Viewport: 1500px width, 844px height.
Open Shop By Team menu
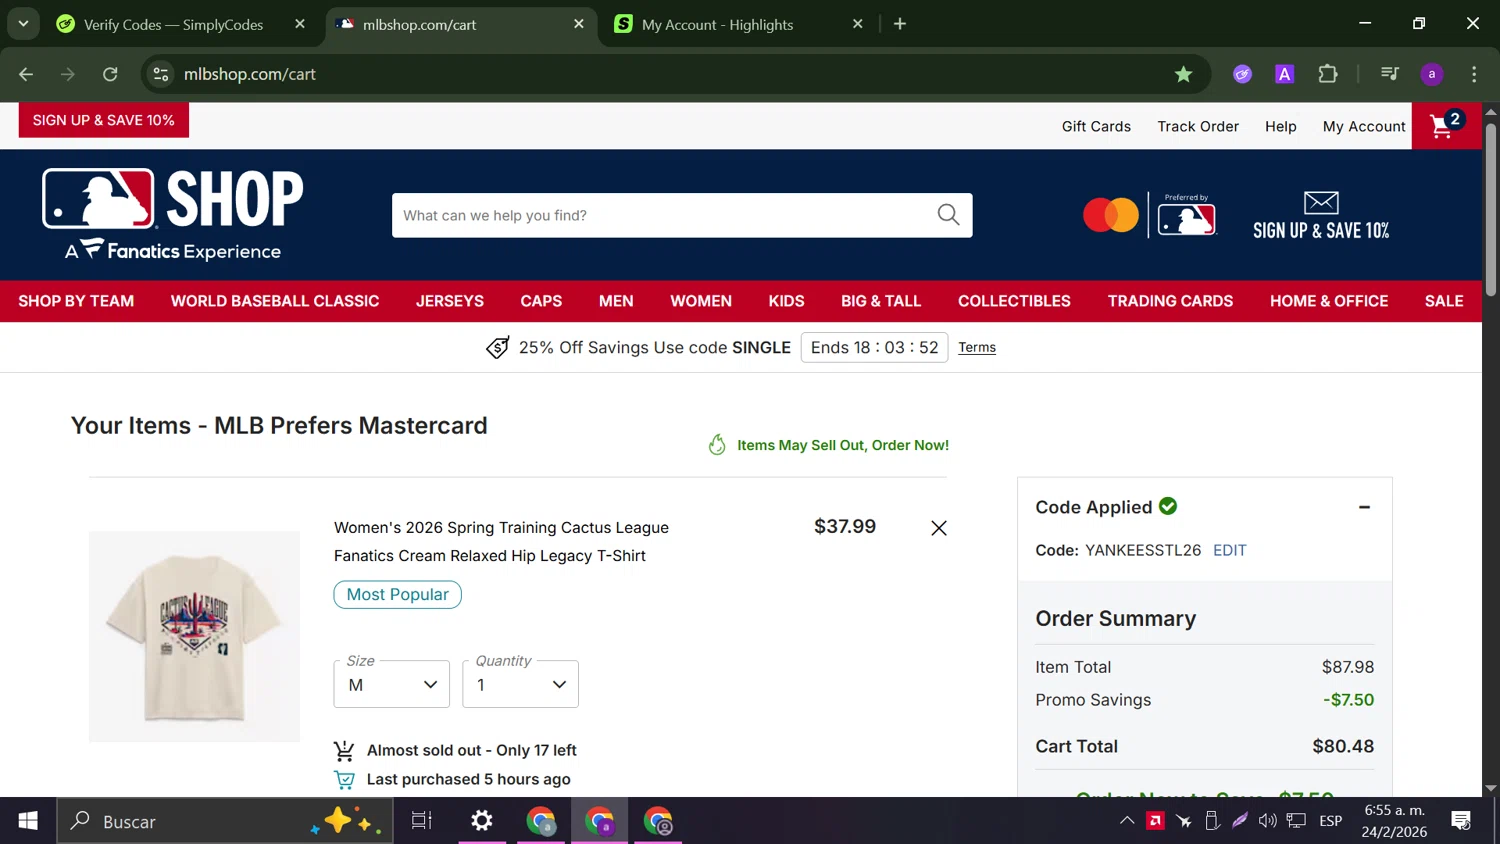(76, 301)
